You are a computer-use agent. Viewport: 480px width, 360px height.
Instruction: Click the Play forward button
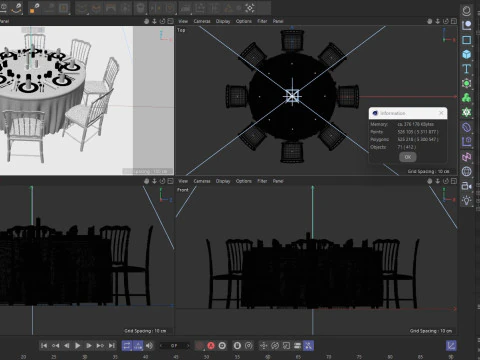[x=78, y=346]
